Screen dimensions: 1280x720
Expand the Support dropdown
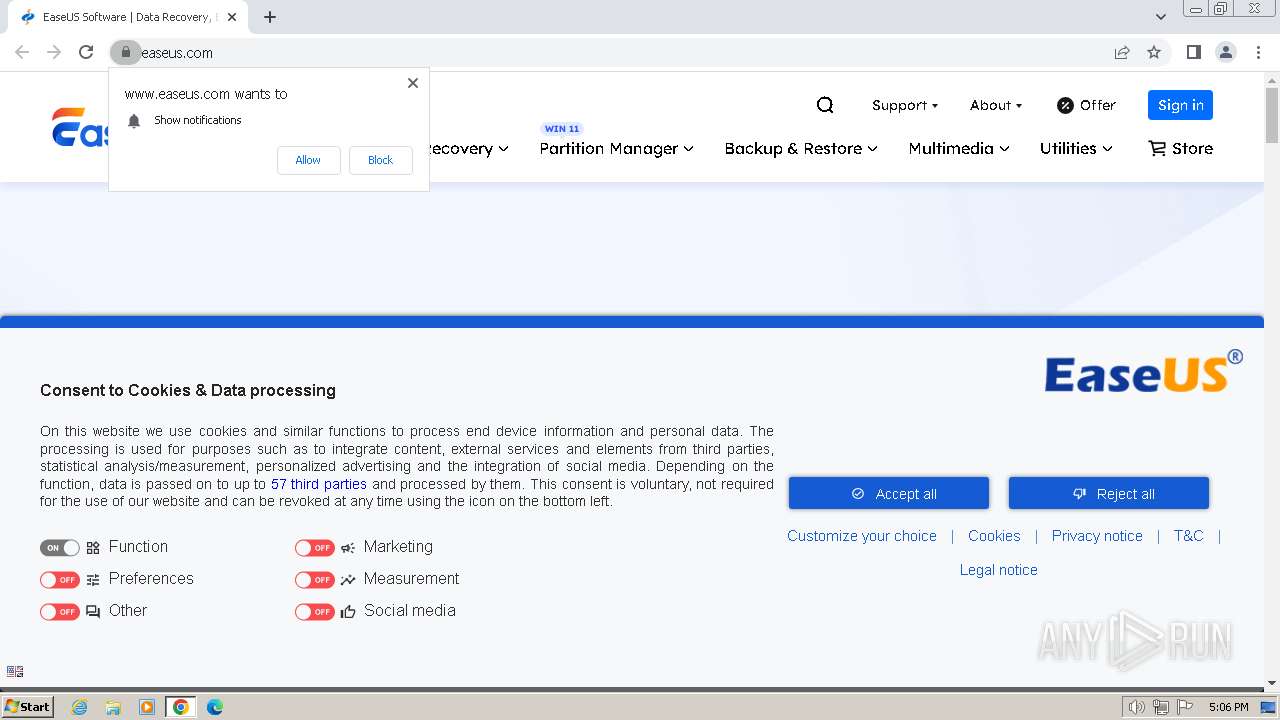[905, 105]
